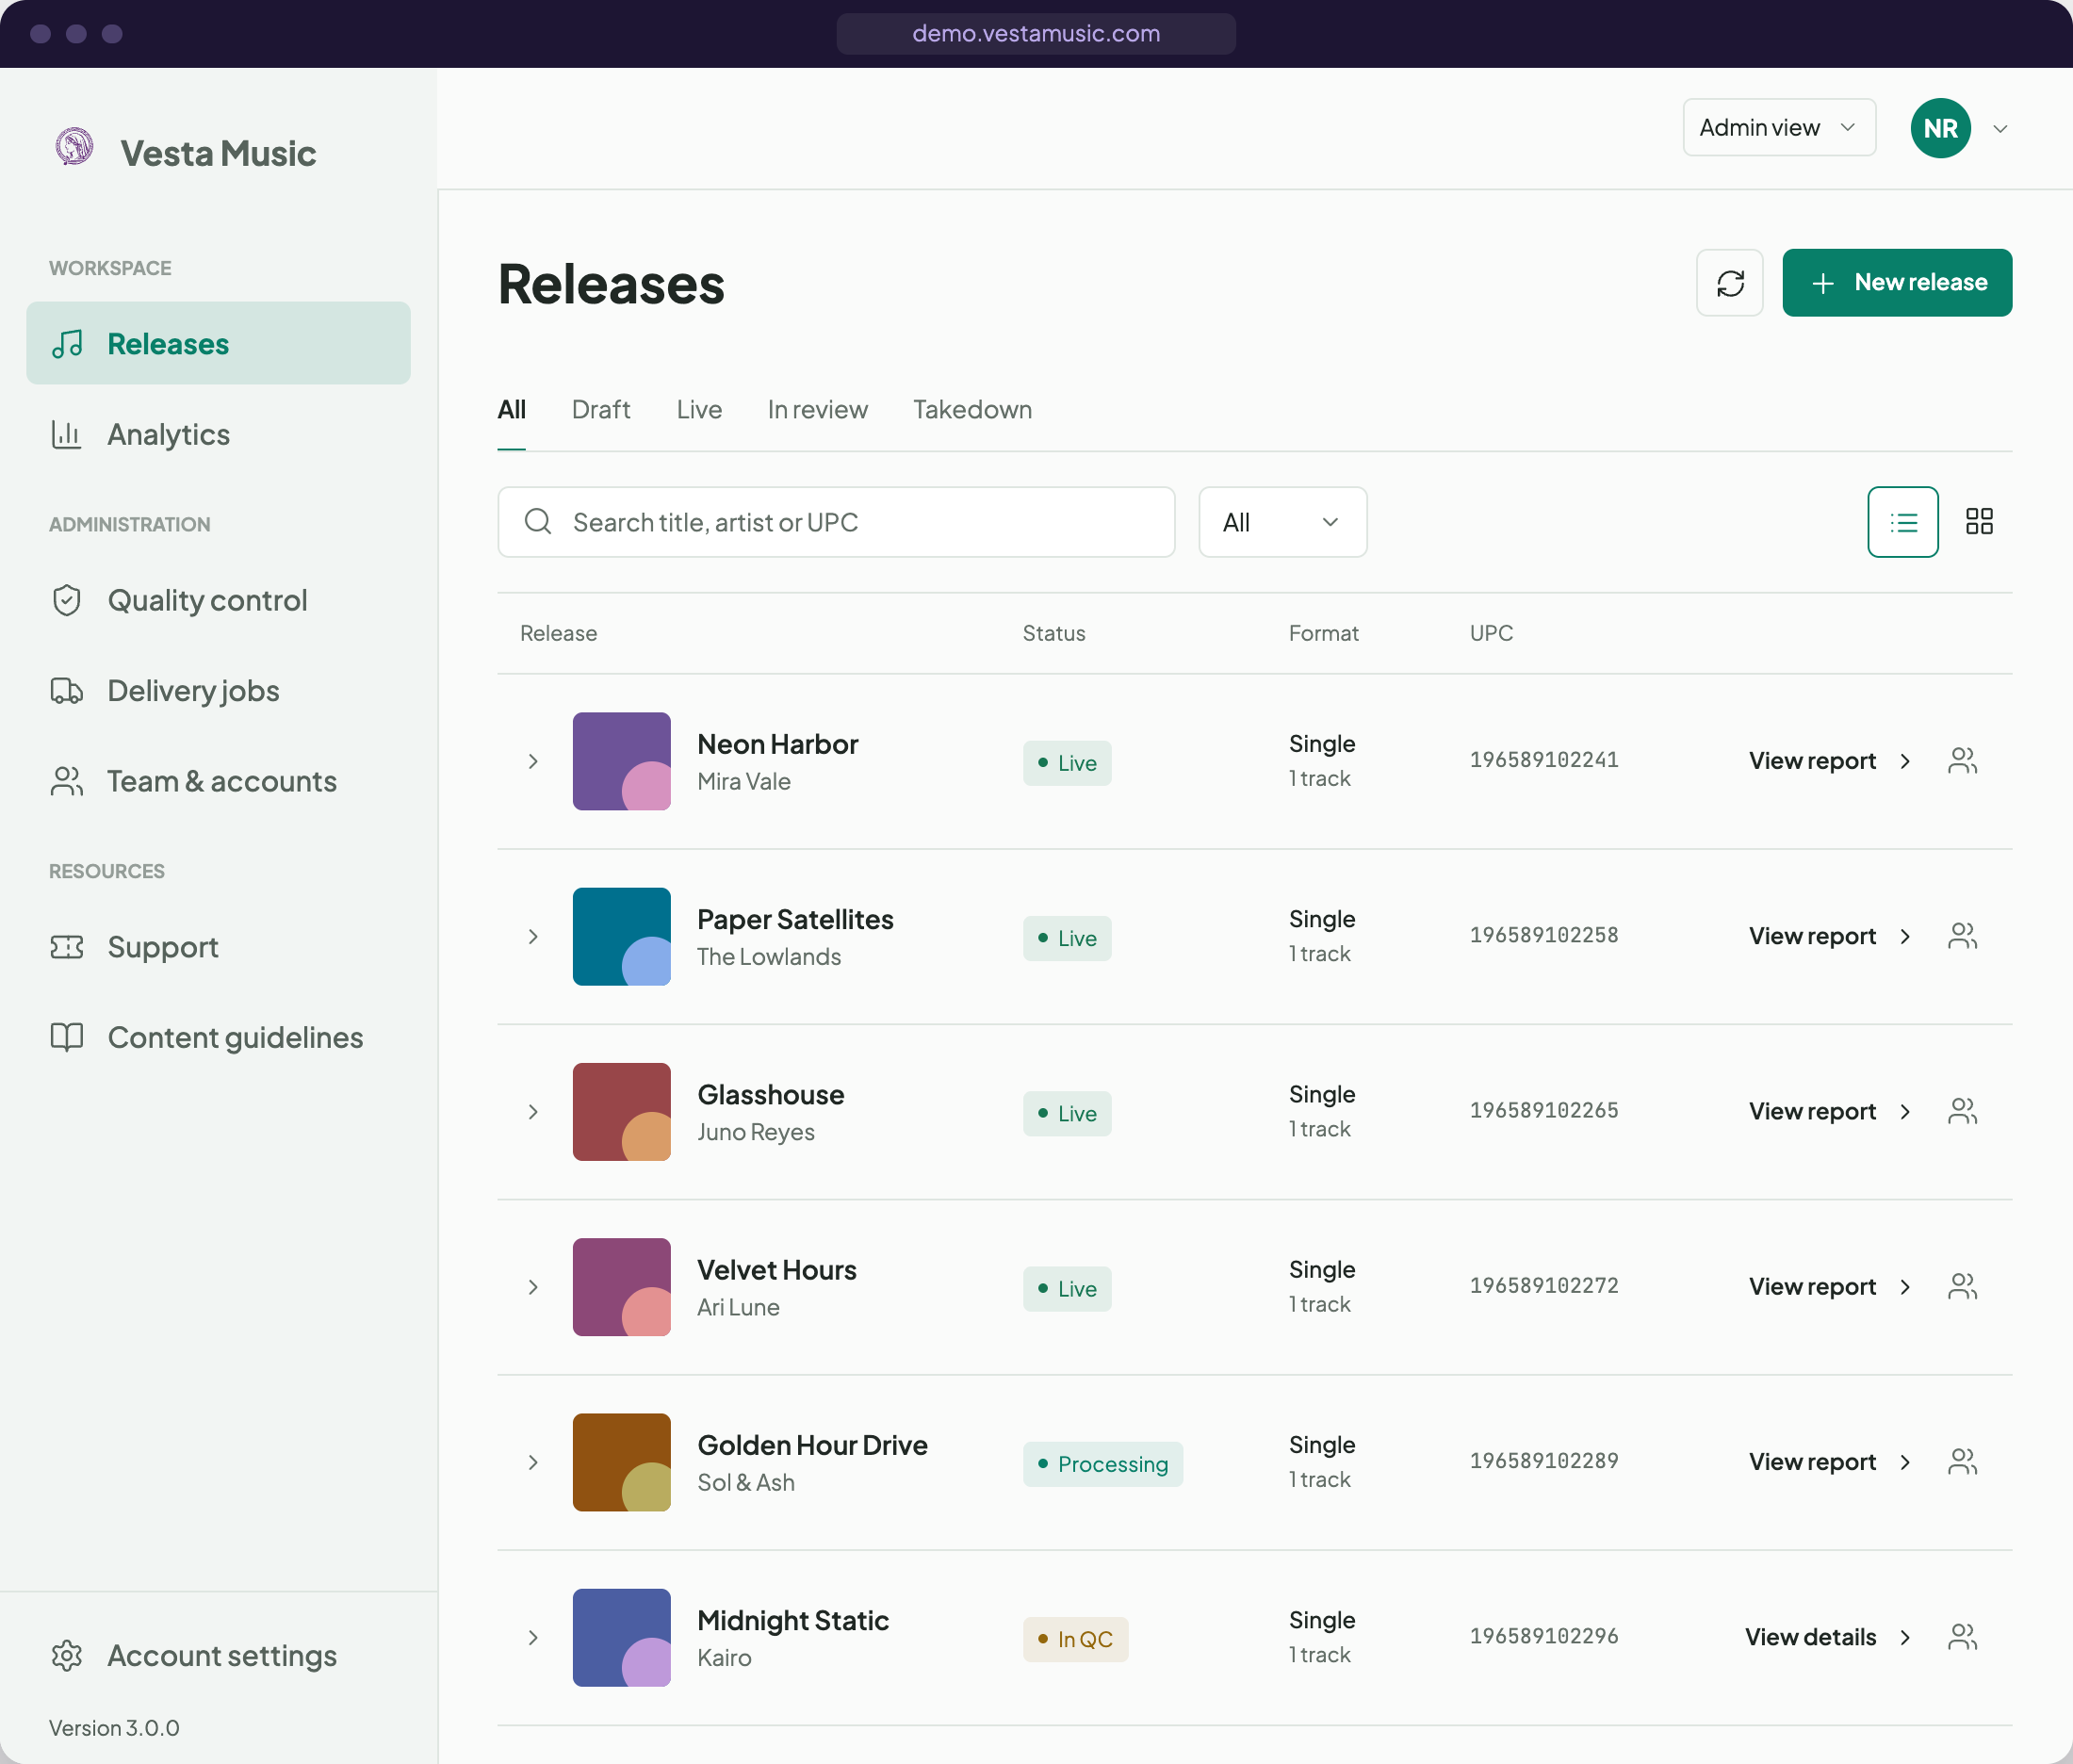Screen dimensions: 2073x1764
Task: Go to Delivery jobs
Action: [218, 691]
